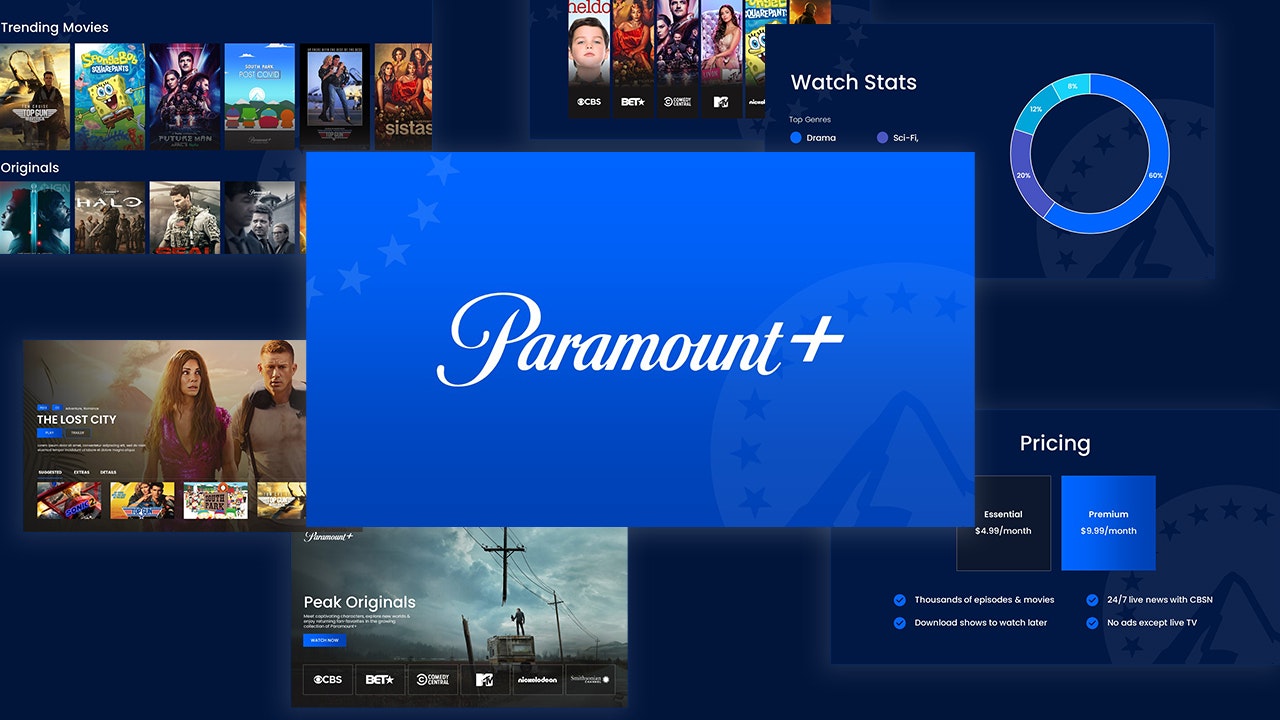Click checkmark beside No ads except live TV

click(x=1092, y=623)
